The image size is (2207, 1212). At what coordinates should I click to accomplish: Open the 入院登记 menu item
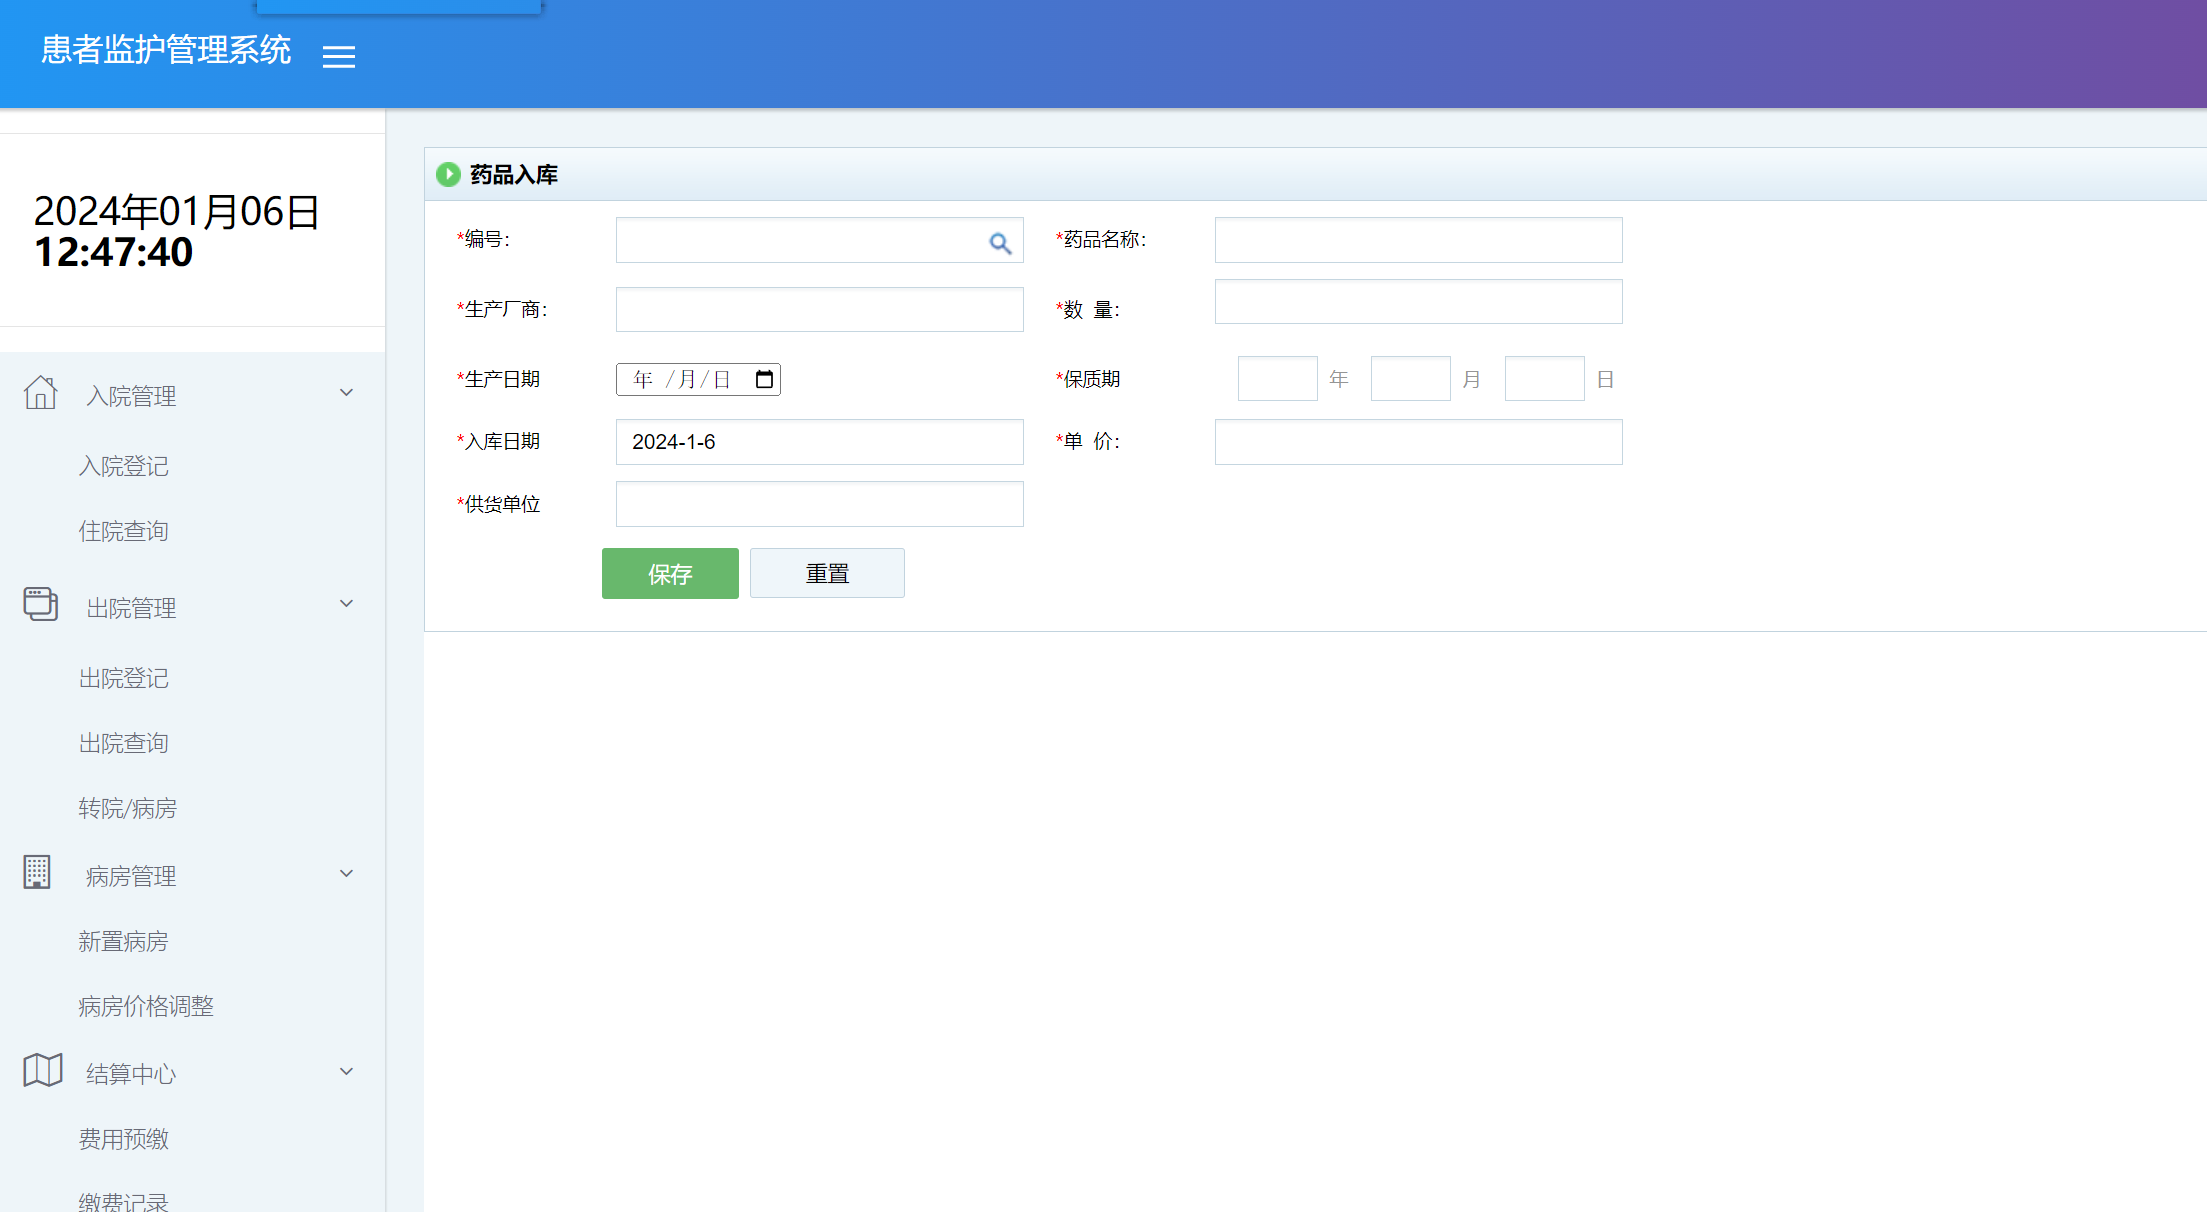[x=124, y=467]
